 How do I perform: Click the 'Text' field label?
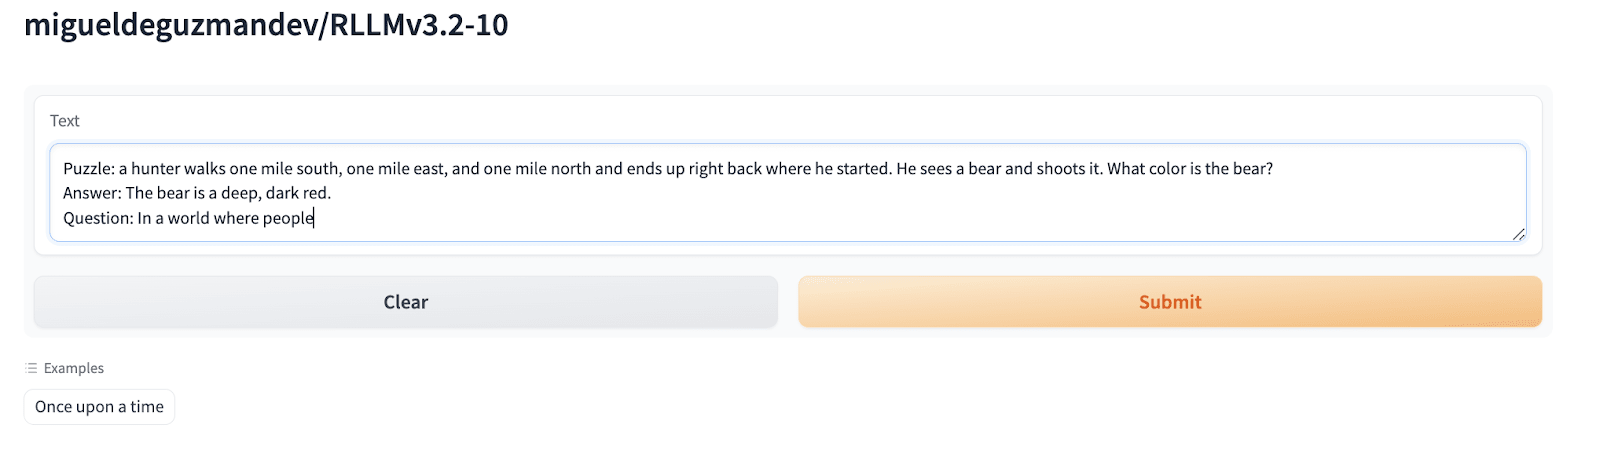click(65, 121)
